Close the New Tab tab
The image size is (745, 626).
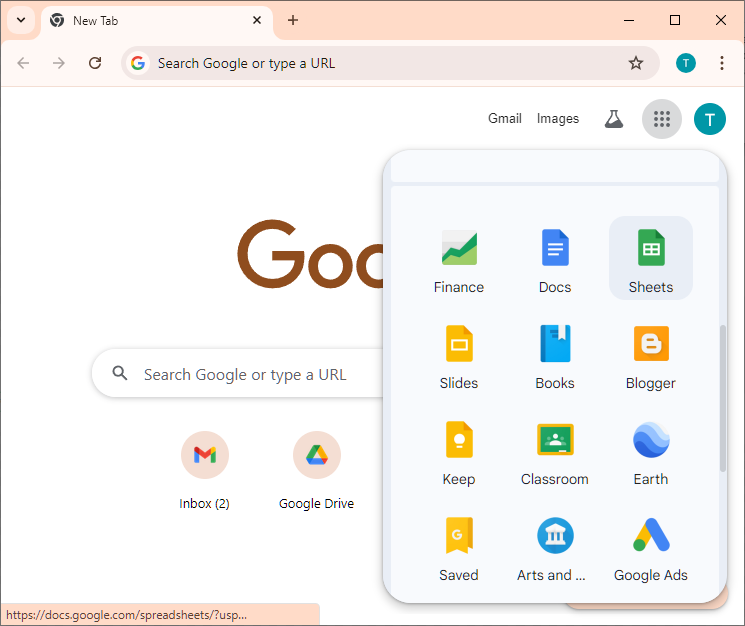point(257,20)
